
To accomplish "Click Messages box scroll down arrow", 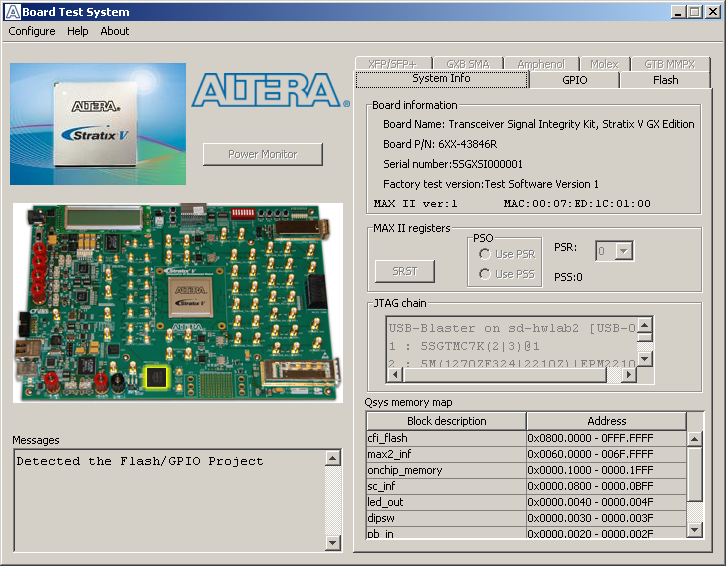I will point(332,542).
